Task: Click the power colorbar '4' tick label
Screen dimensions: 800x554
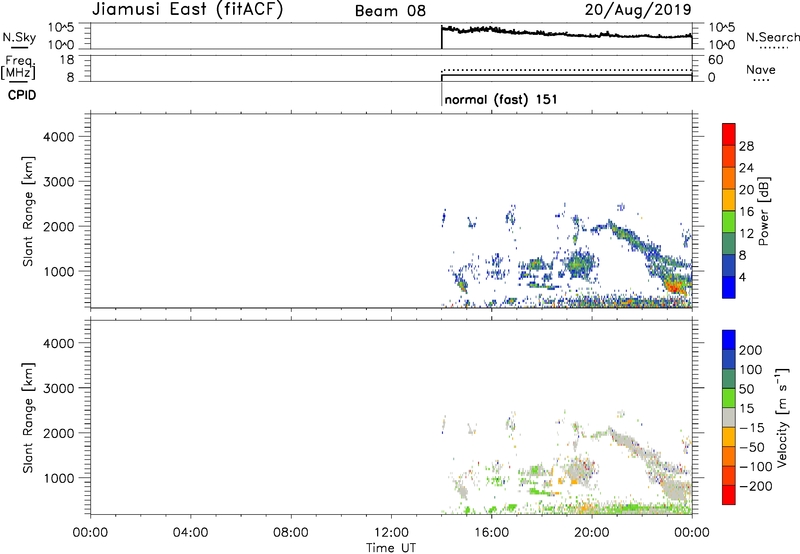Action: 743,277
